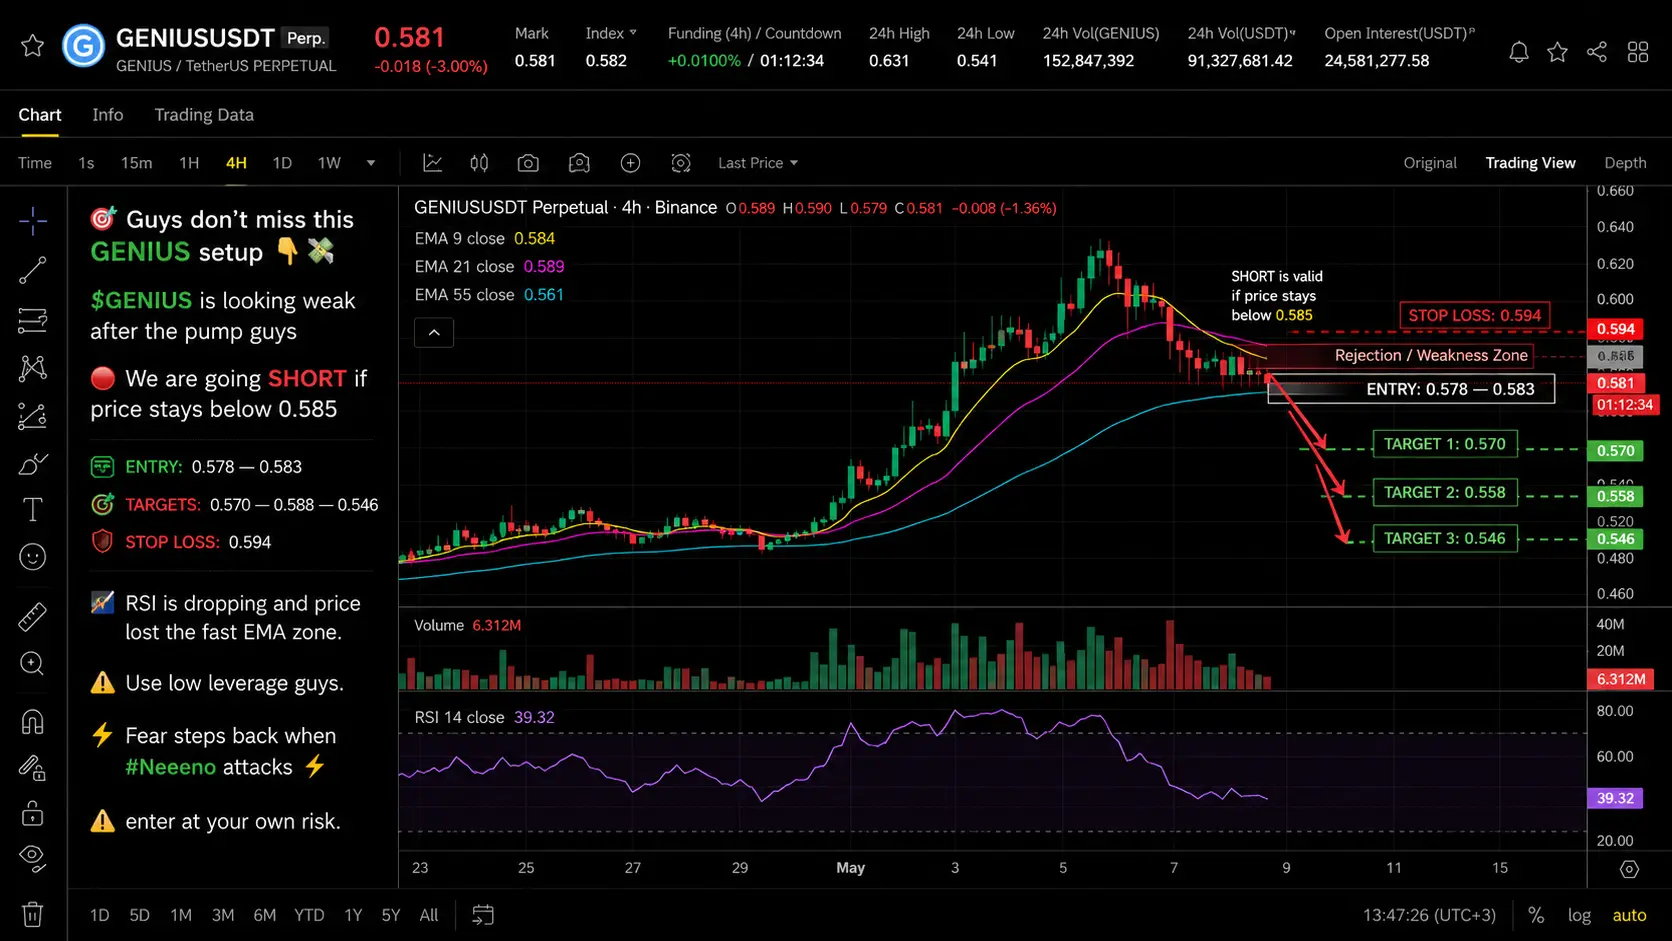Click the EMA 21 close legend

pos(490,266)
